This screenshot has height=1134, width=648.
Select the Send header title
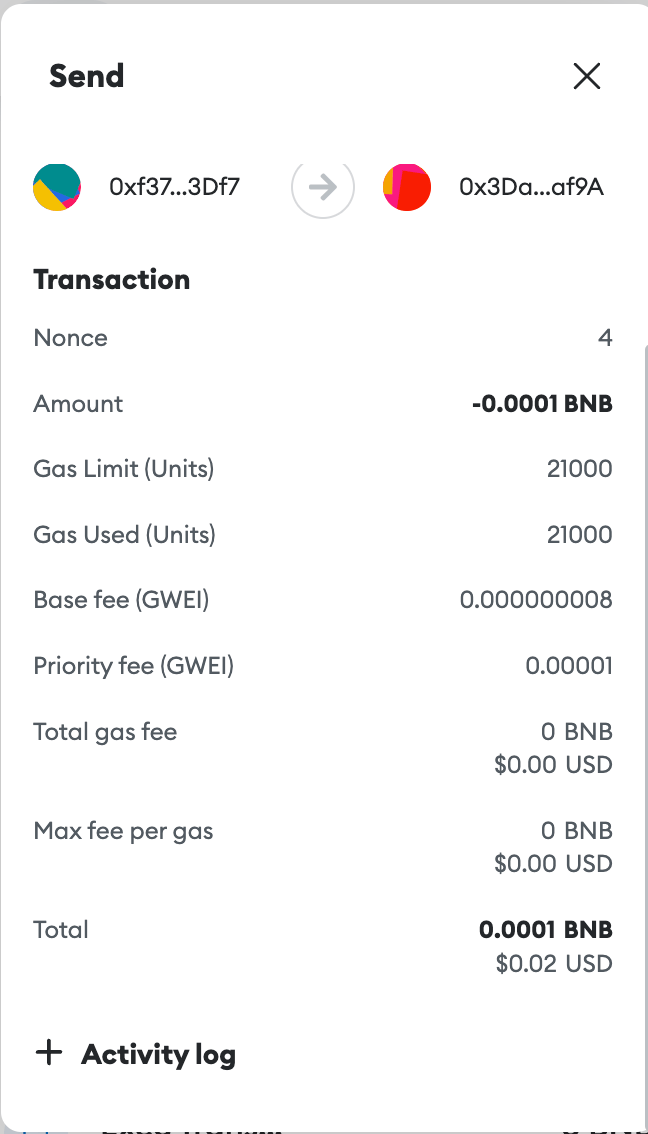[x=86, y=76]
